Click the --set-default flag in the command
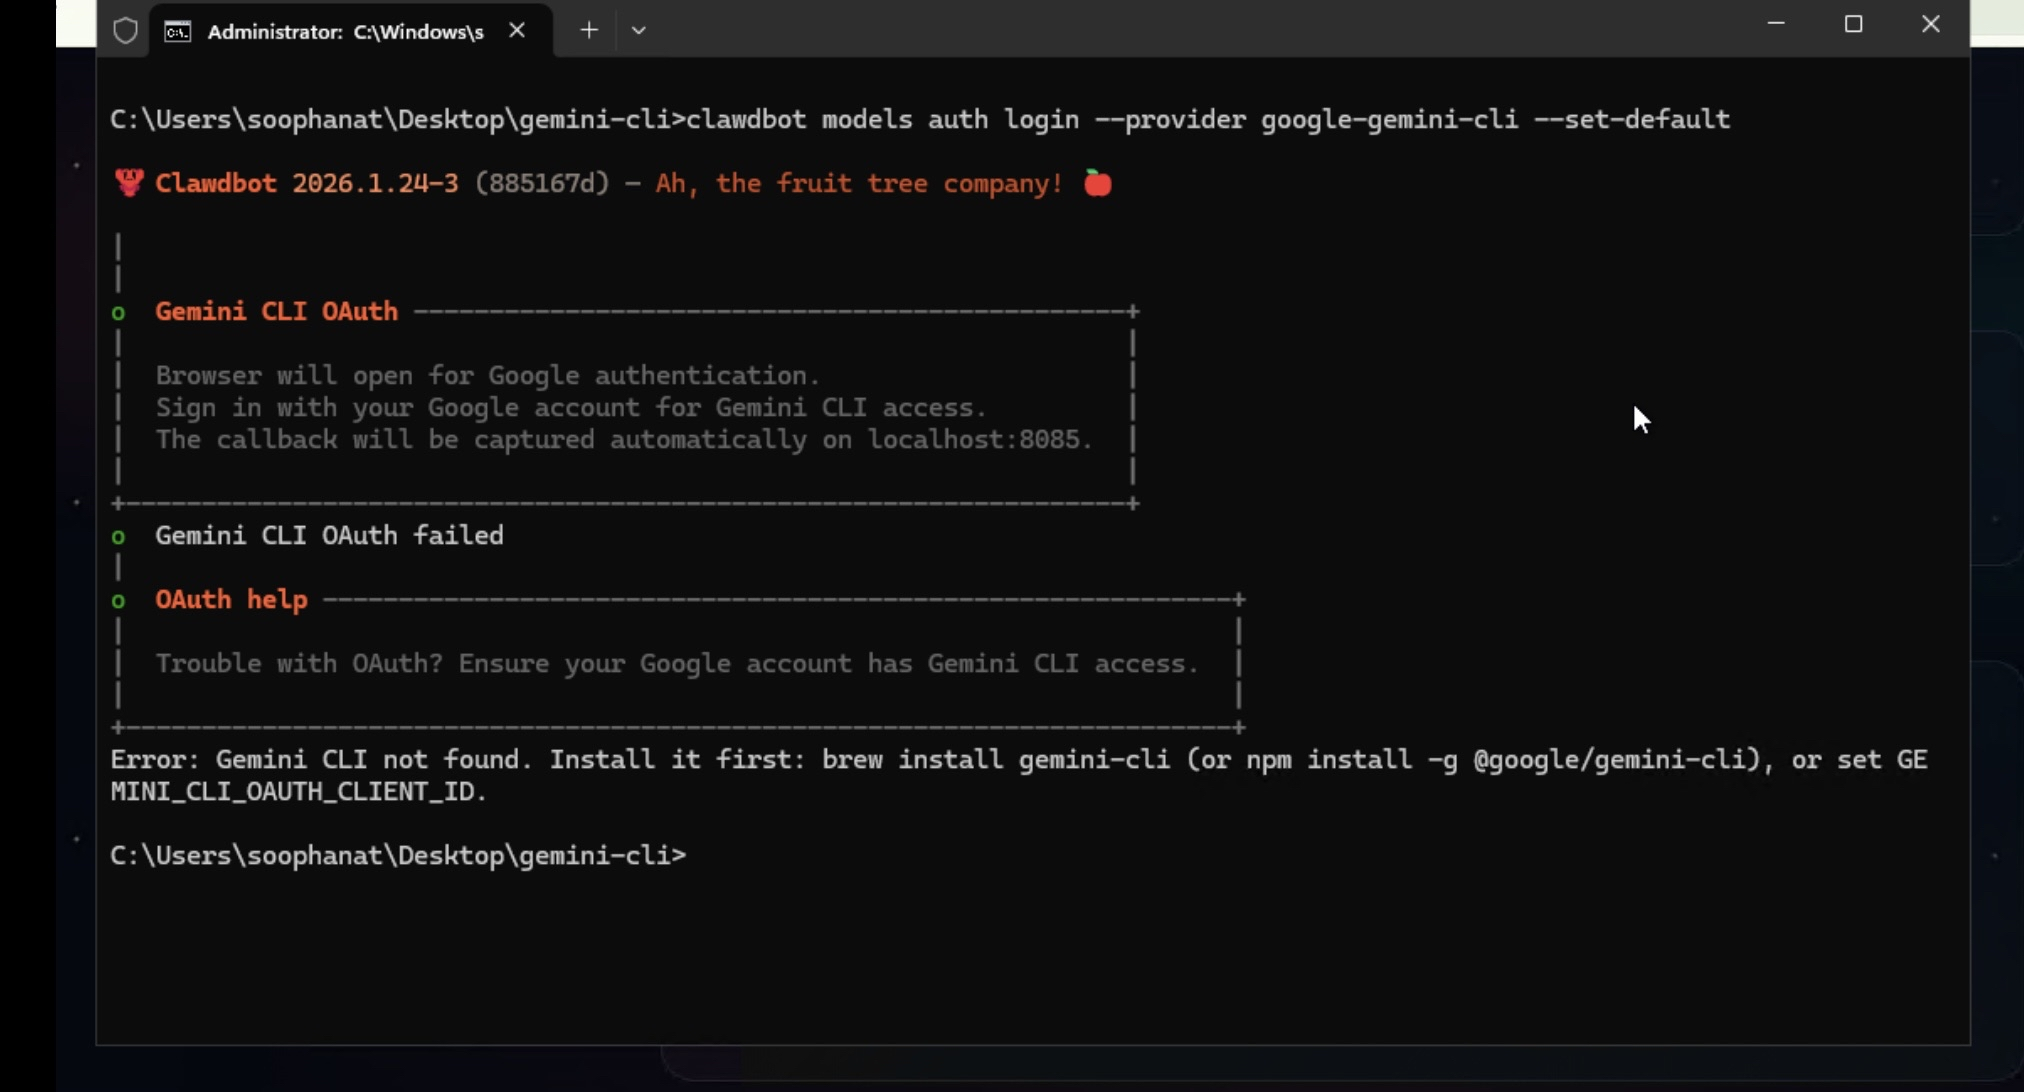2024x1092 pixels. tap(1631, 120)
